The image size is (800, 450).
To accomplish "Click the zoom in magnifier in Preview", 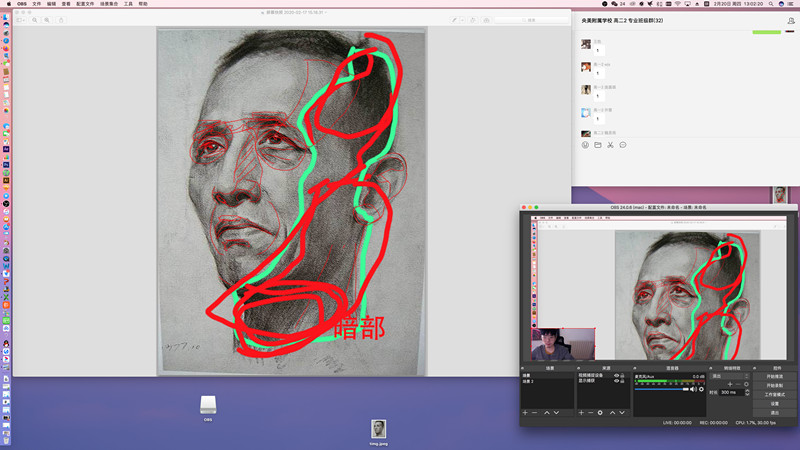I will click(x=47, y=20).
